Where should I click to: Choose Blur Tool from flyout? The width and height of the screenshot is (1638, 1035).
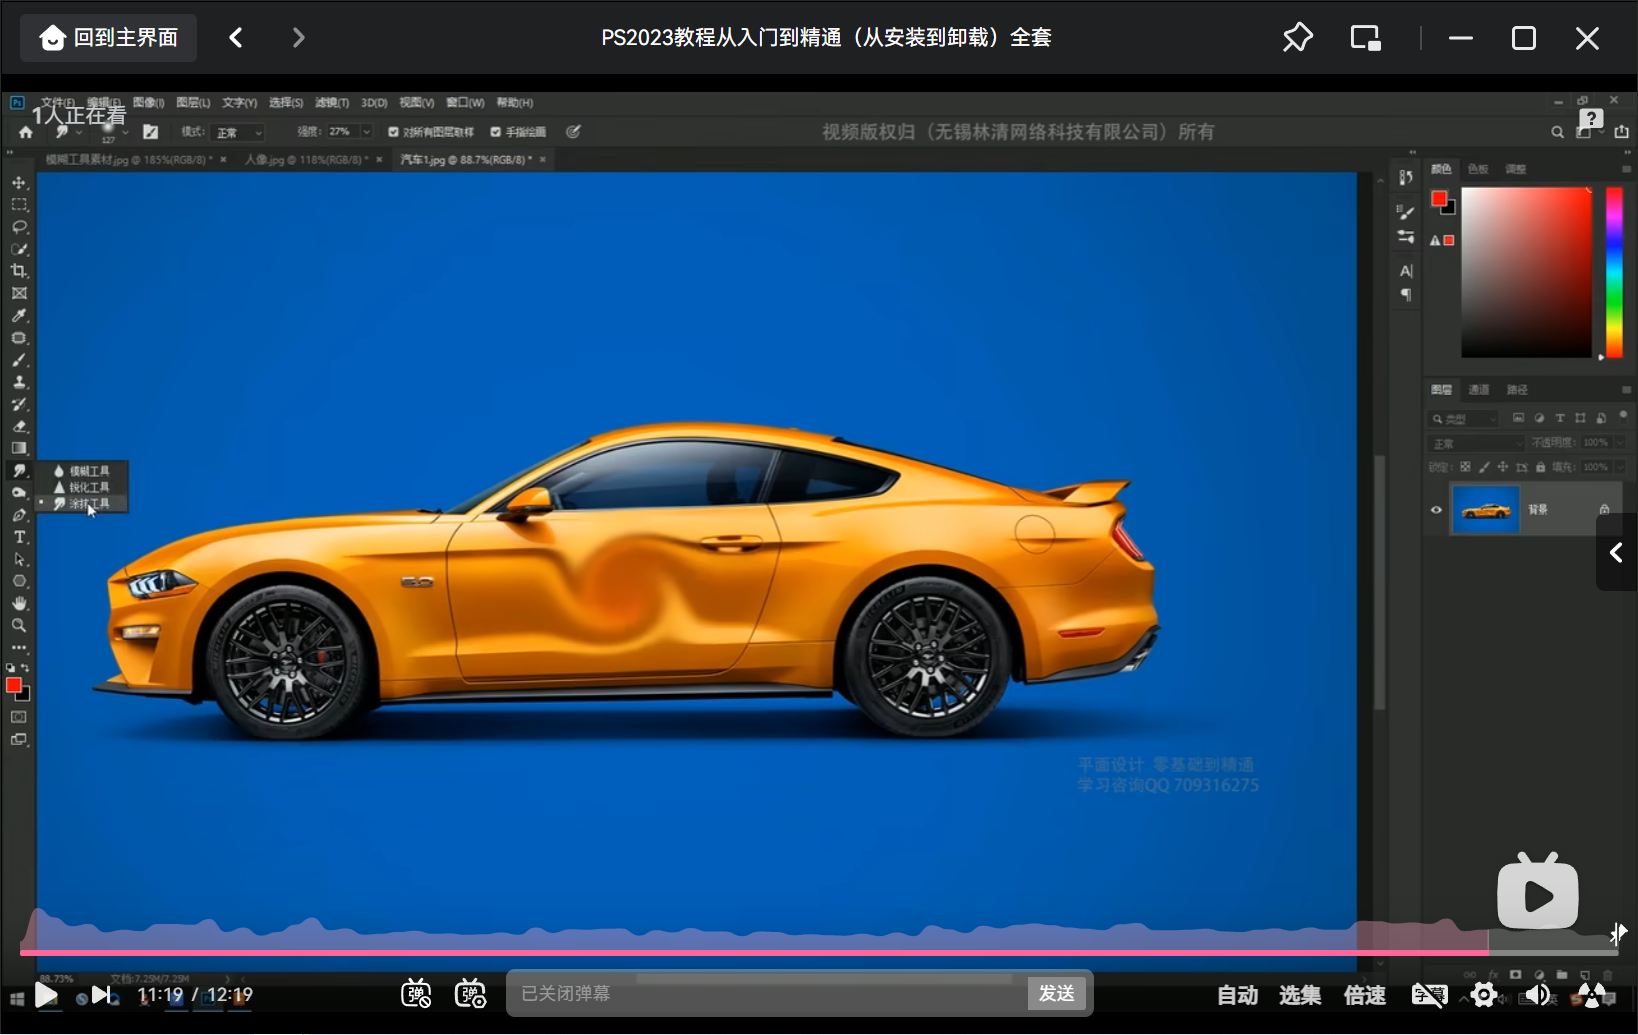tap(82, 471)
